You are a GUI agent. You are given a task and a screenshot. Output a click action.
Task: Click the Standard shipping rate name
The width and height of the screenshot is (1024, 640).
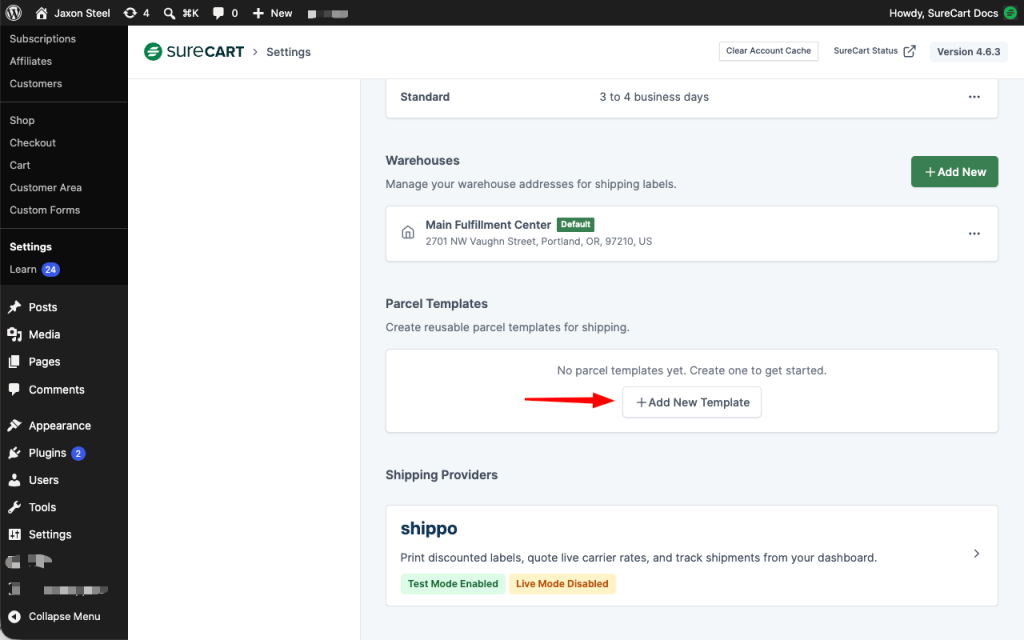tap(425, 97)
